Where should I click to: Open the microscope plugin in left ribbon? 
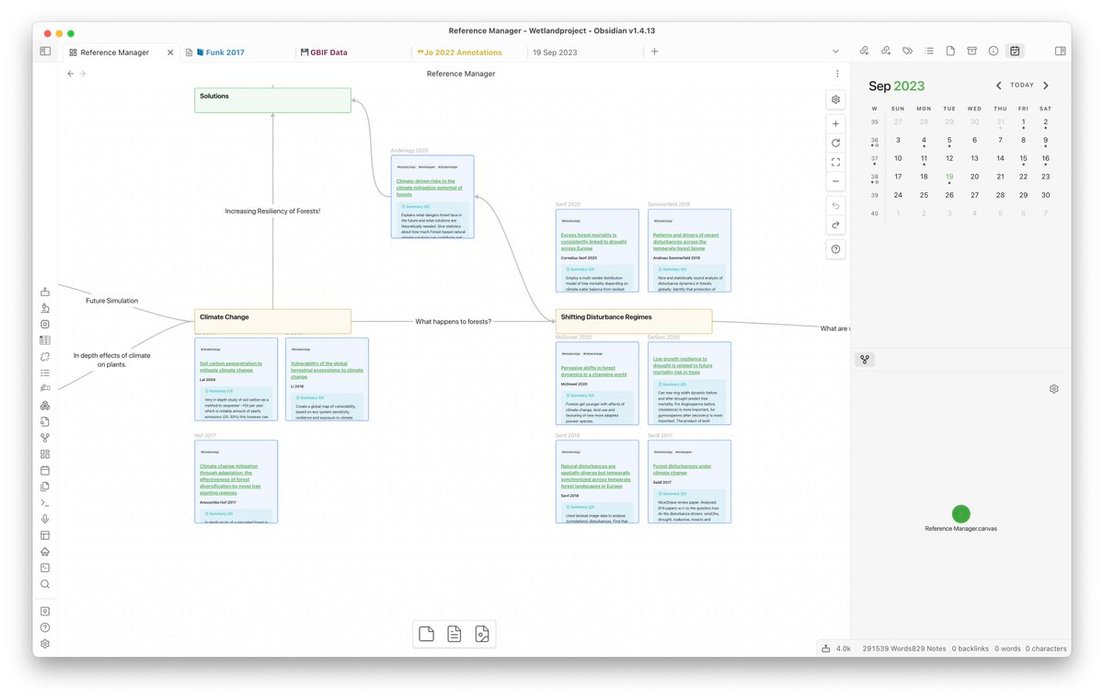pyautogui.click(x=45, y=308)
